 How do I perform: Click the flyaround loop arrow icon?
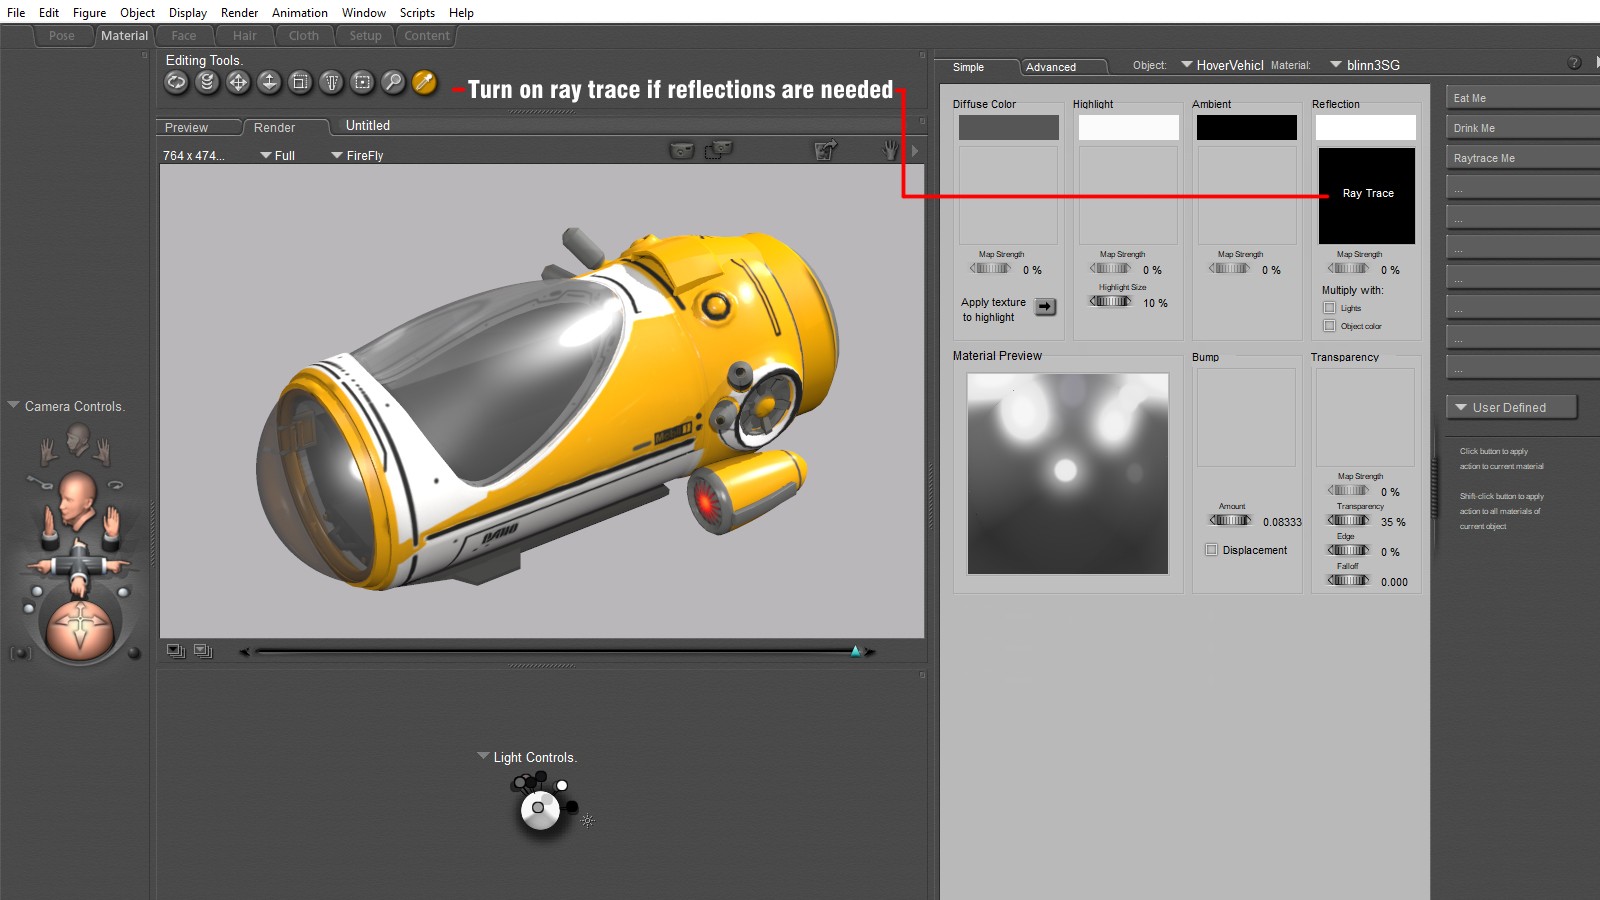[x=116, y=484]
